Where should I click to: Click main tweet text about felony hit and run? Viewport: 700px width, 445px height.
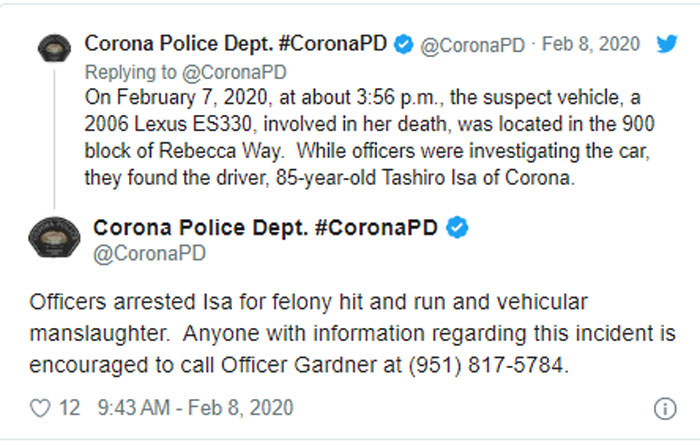click(x=352, y=333)
